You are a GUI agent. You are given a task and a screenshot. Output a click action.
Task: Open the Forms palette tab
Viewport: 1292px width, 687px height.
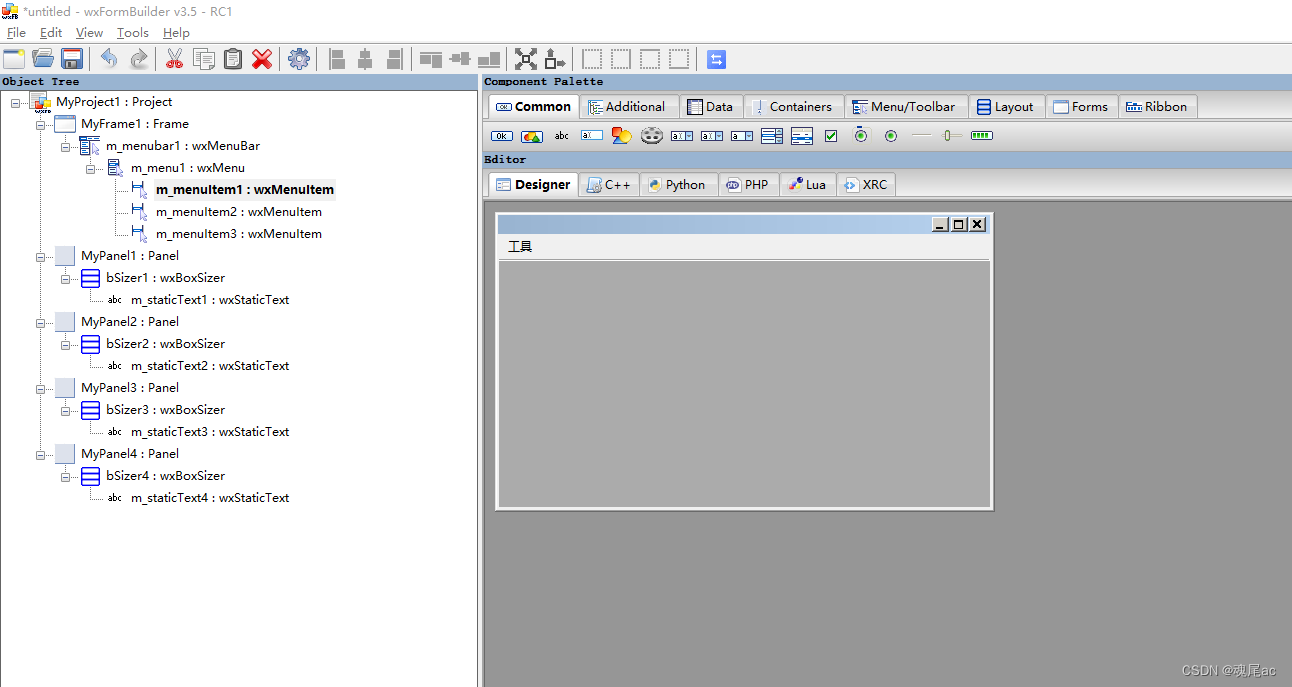pyautogui.click(x=1081, y=106)
